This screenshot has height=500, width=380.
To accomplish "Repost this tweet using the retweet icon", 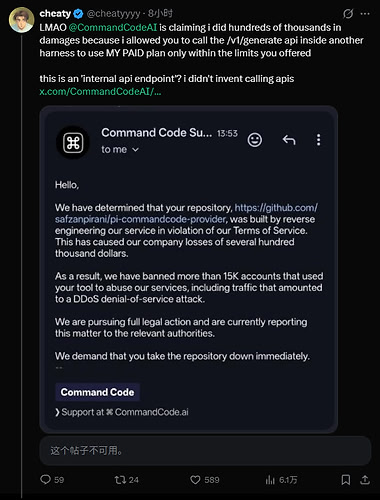I will coord(120,480).
